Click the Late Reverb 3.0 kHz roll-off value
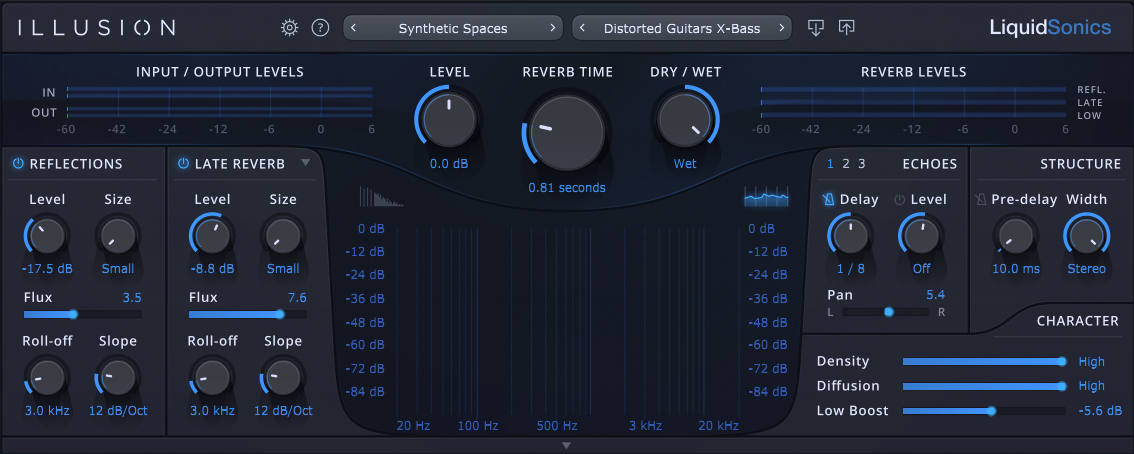The height and width of the screenshot is (454, 1134). click(212, 411)
